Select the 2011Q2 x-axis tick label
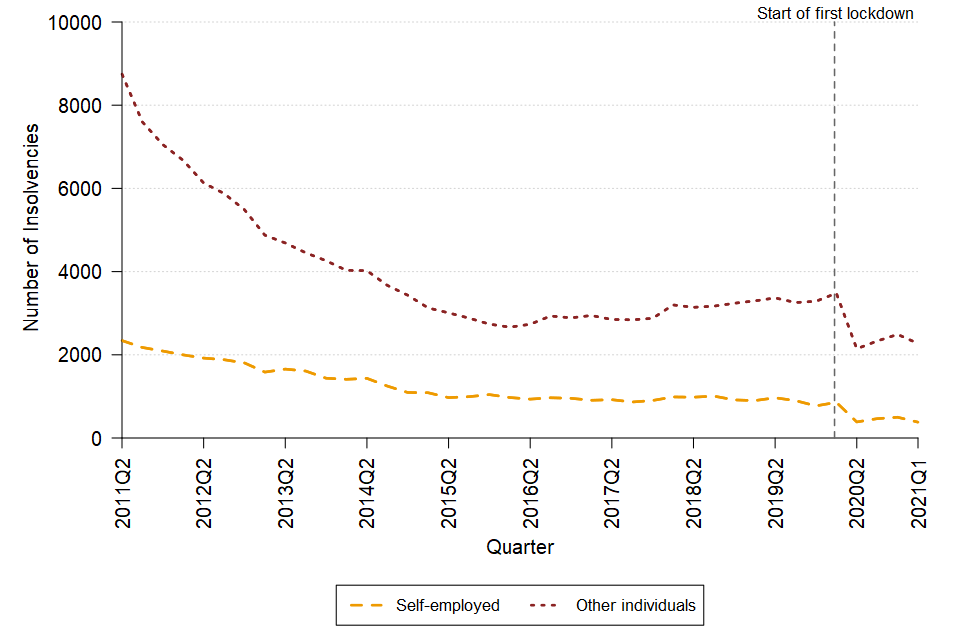The width and height of the screenshot is (960, 640). [122, 488]
